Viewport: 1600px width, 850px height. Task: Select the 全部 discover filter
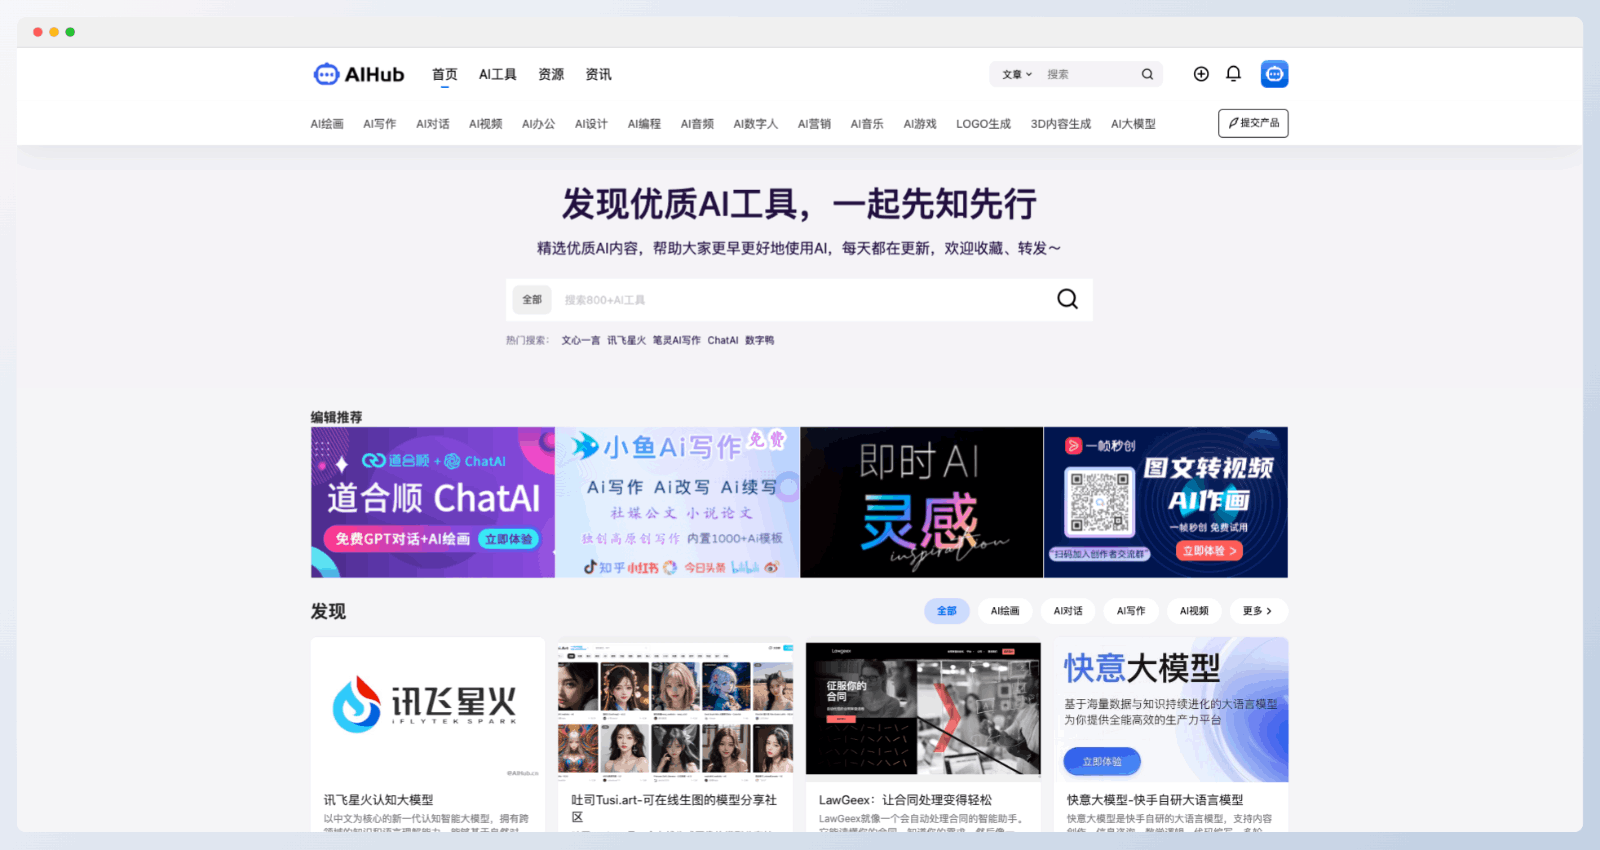[947, 611]
